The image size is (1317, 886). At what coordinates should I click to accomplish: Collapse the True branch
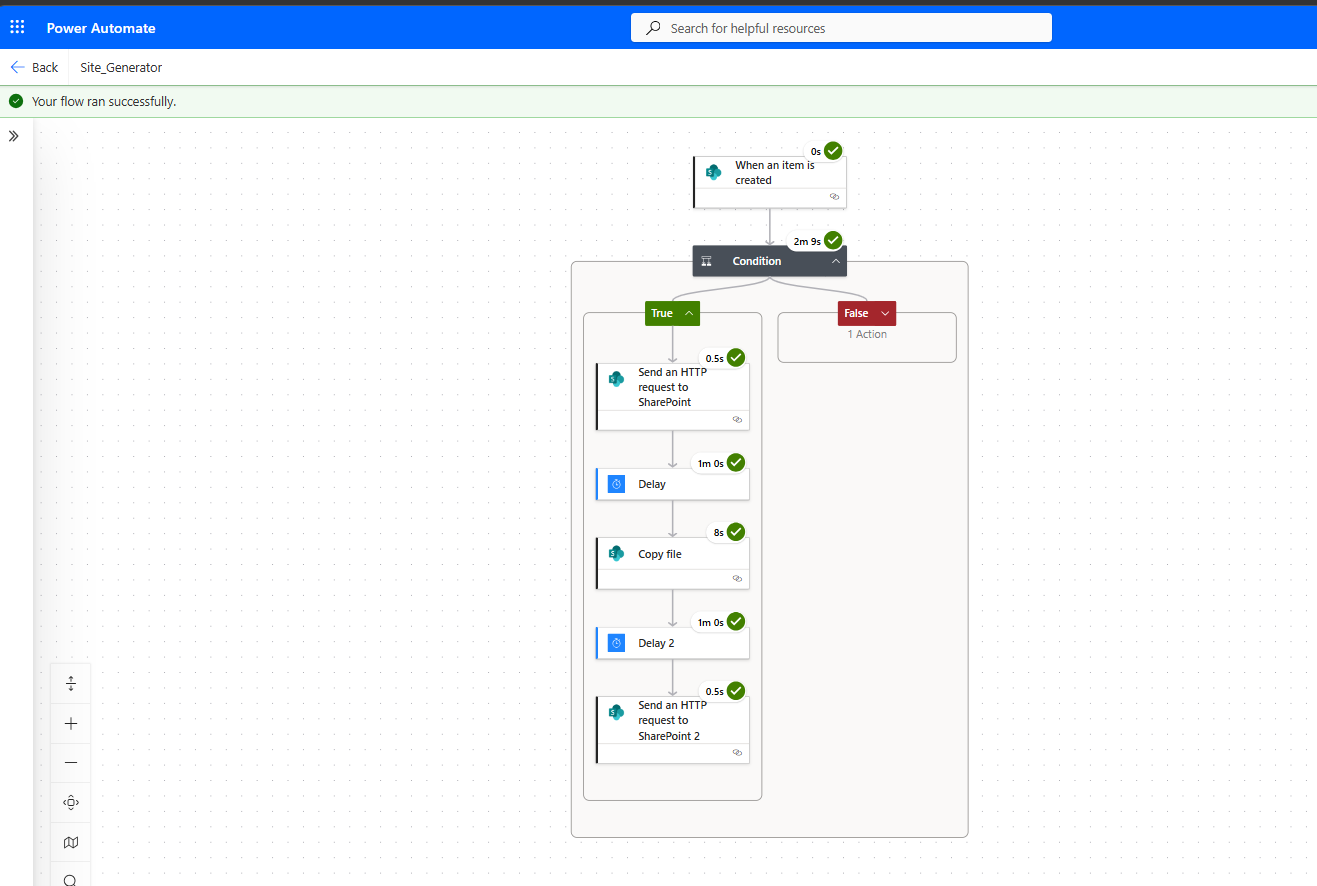pos(688,313)
